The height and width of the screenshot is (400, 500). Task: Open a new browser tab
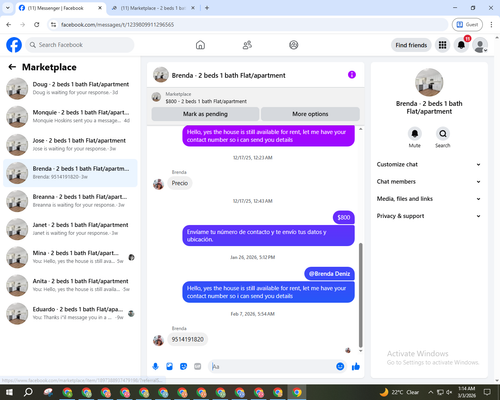coord(207,8)
